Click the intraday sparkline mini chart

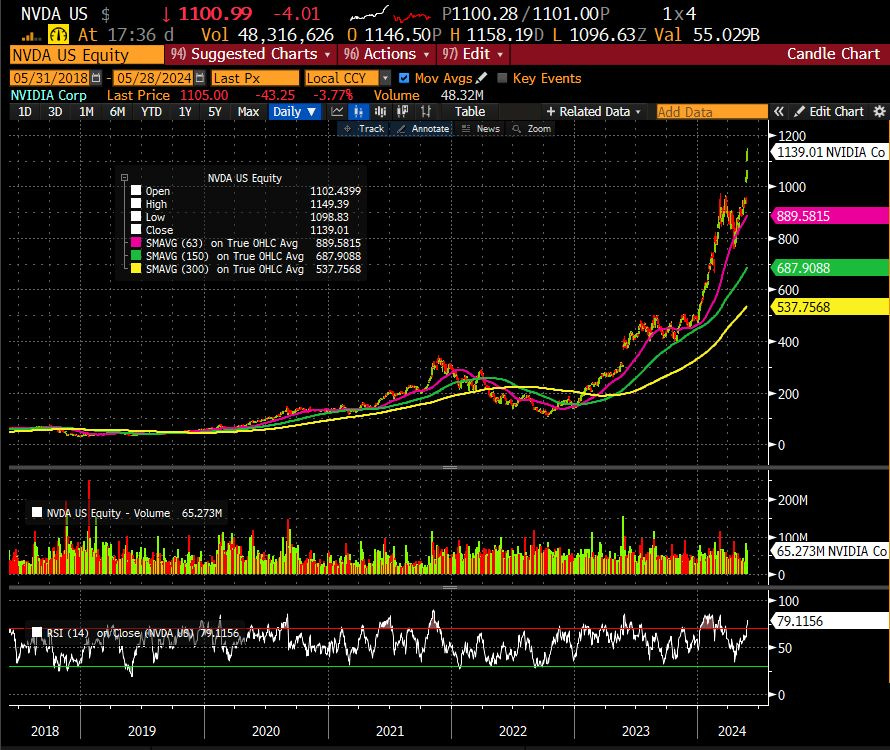click(391, 14)
